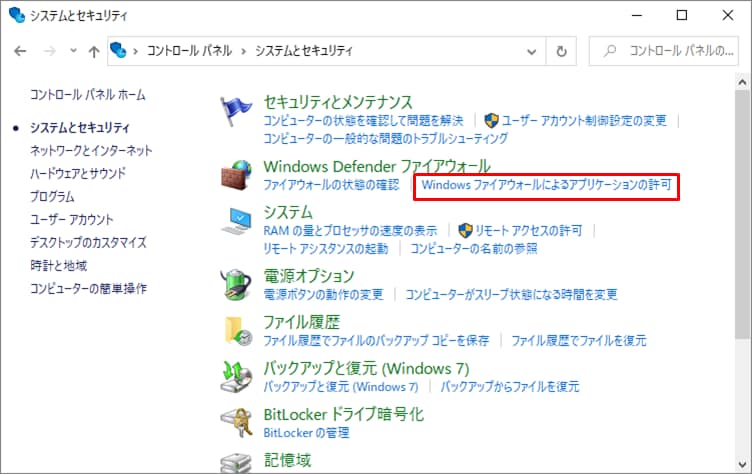Image resolution: width=752 pixels, height=474 pixels.
Task: Open ユーザー アカウント category in sidebar
Action: coord(71,219)
